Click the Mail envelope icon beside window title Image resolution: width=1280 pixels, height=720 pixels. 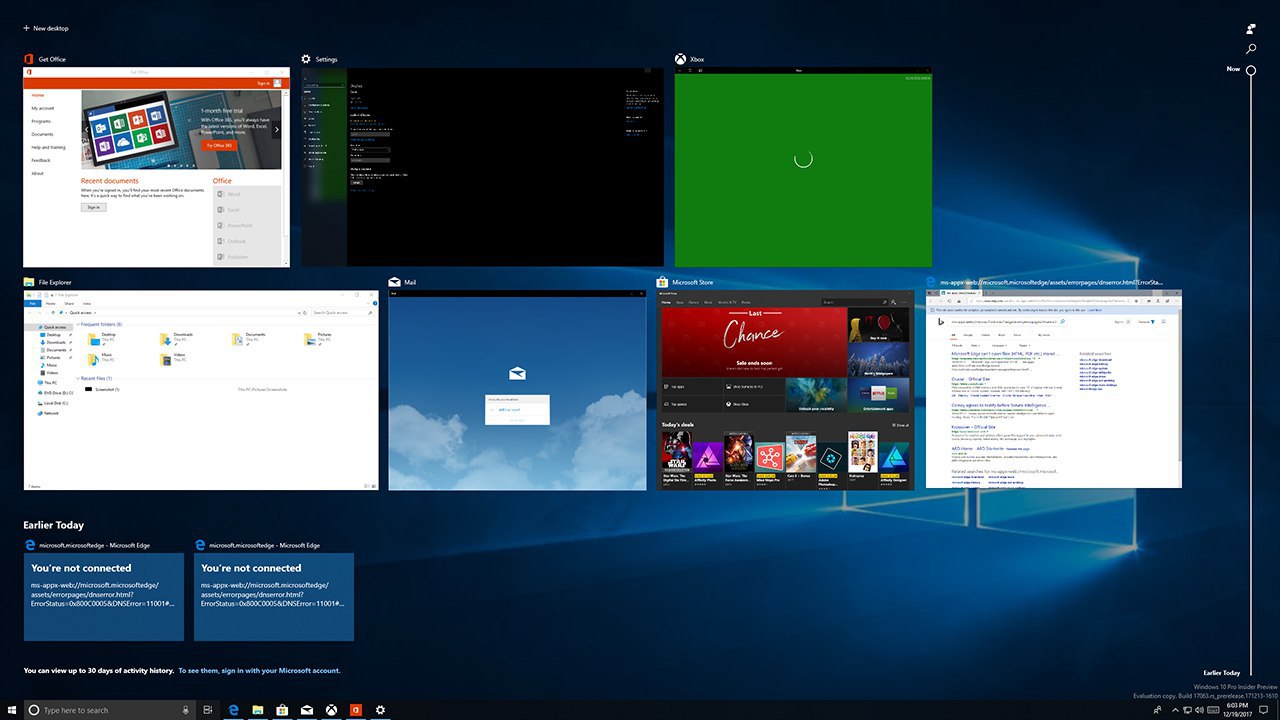[394, 282]
